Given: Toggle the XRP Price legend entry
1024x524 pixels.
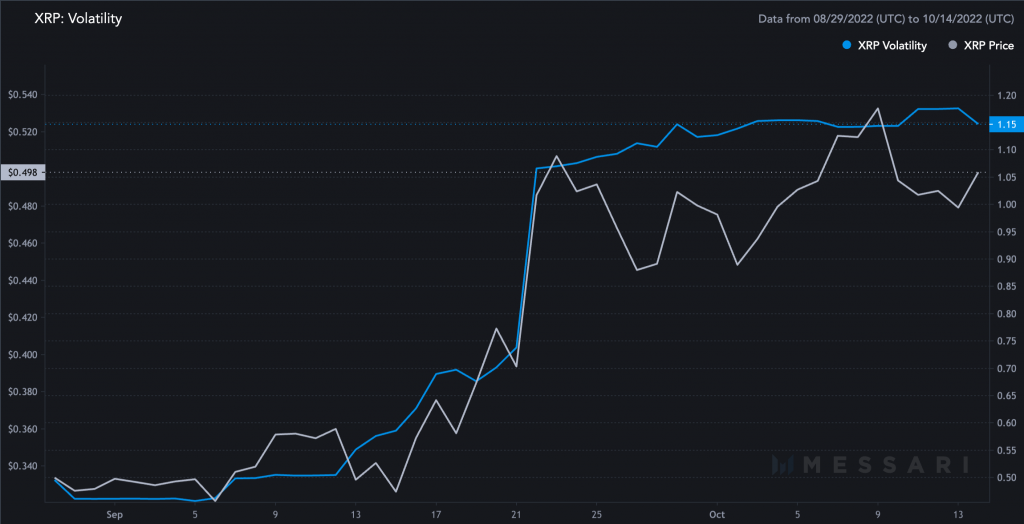Looking at the screenshot, I should click(x=981, y=46).
